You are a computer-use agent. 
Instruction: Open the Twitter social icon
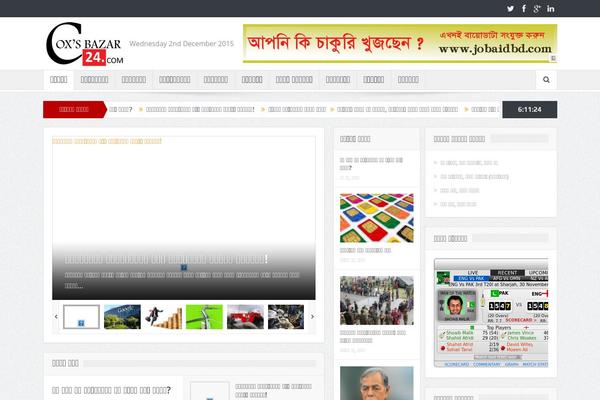510,8
